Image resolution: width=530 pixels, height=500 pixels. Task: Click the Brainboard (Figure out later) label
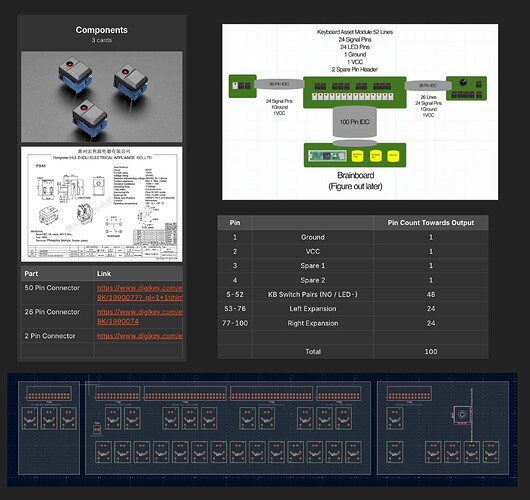(355, 181)
